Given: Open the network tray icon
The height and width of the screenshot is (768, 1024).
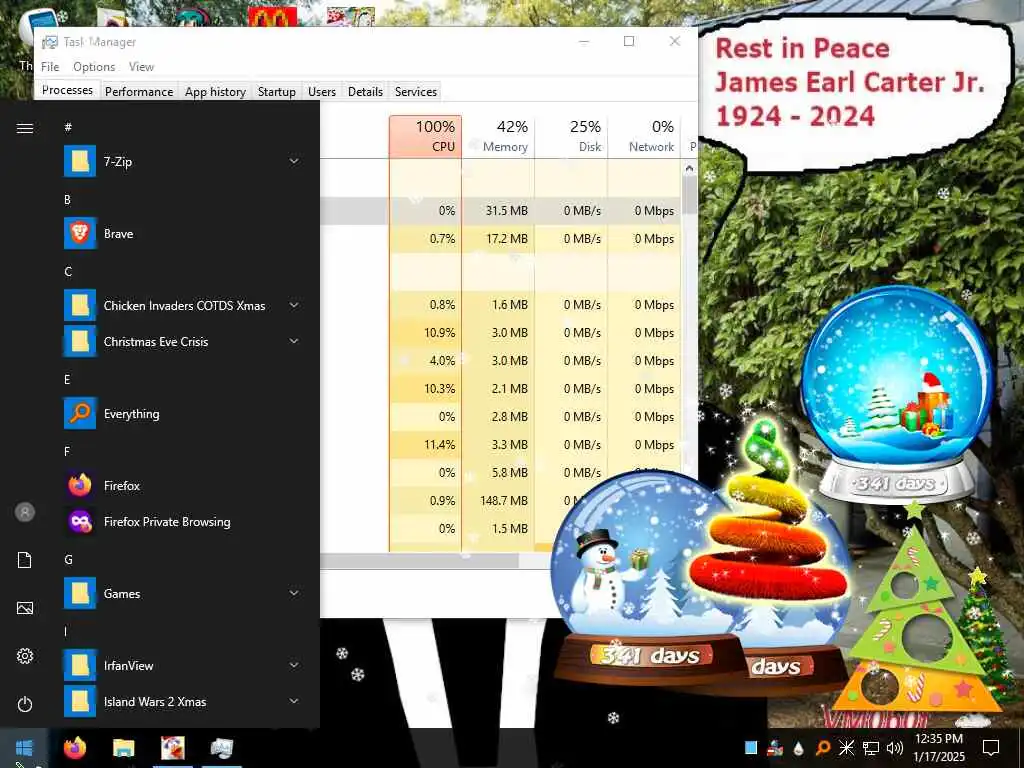Looking at the screenshot, I should 871,748.
